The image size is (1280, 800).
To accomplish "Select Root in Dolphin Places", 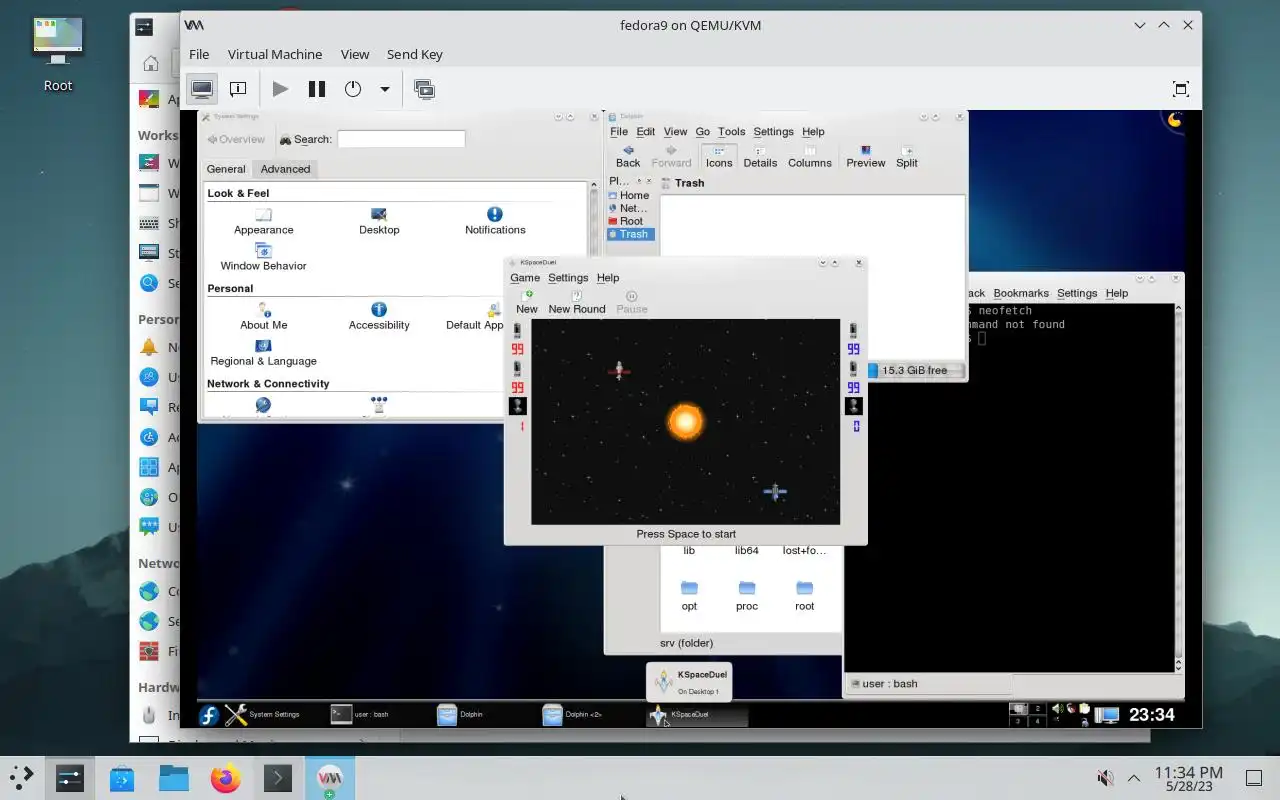I will pyautogui.click(x=629, y=221).
